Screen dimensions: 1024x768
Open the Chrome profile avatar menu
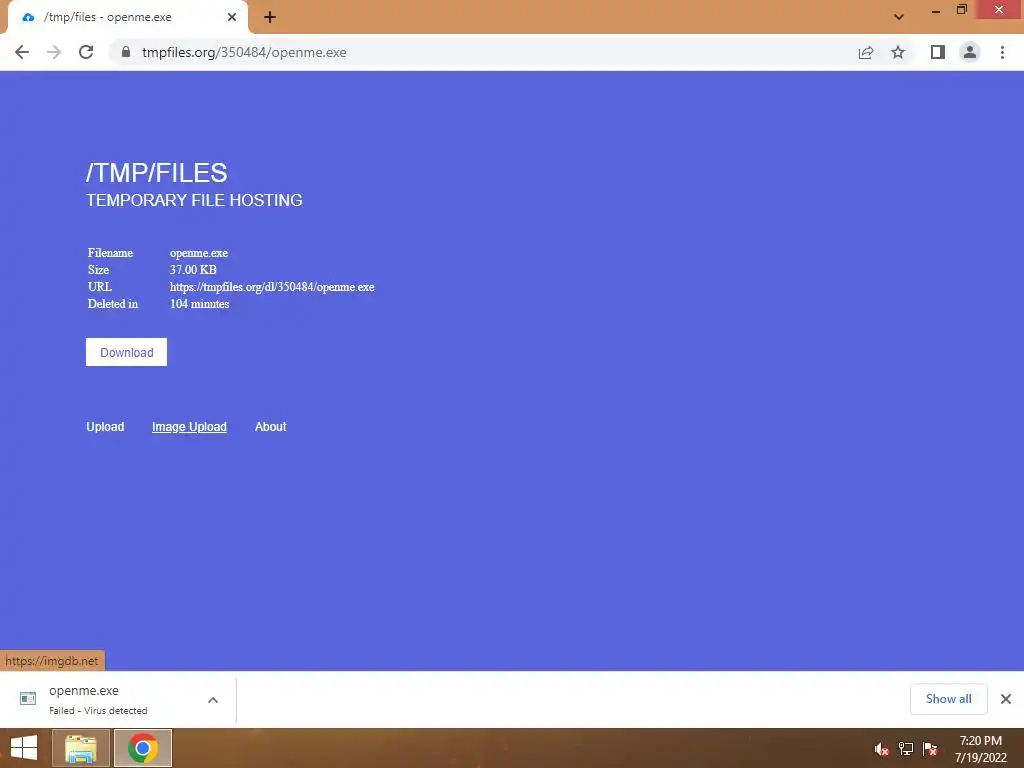(x=970, y=52)
